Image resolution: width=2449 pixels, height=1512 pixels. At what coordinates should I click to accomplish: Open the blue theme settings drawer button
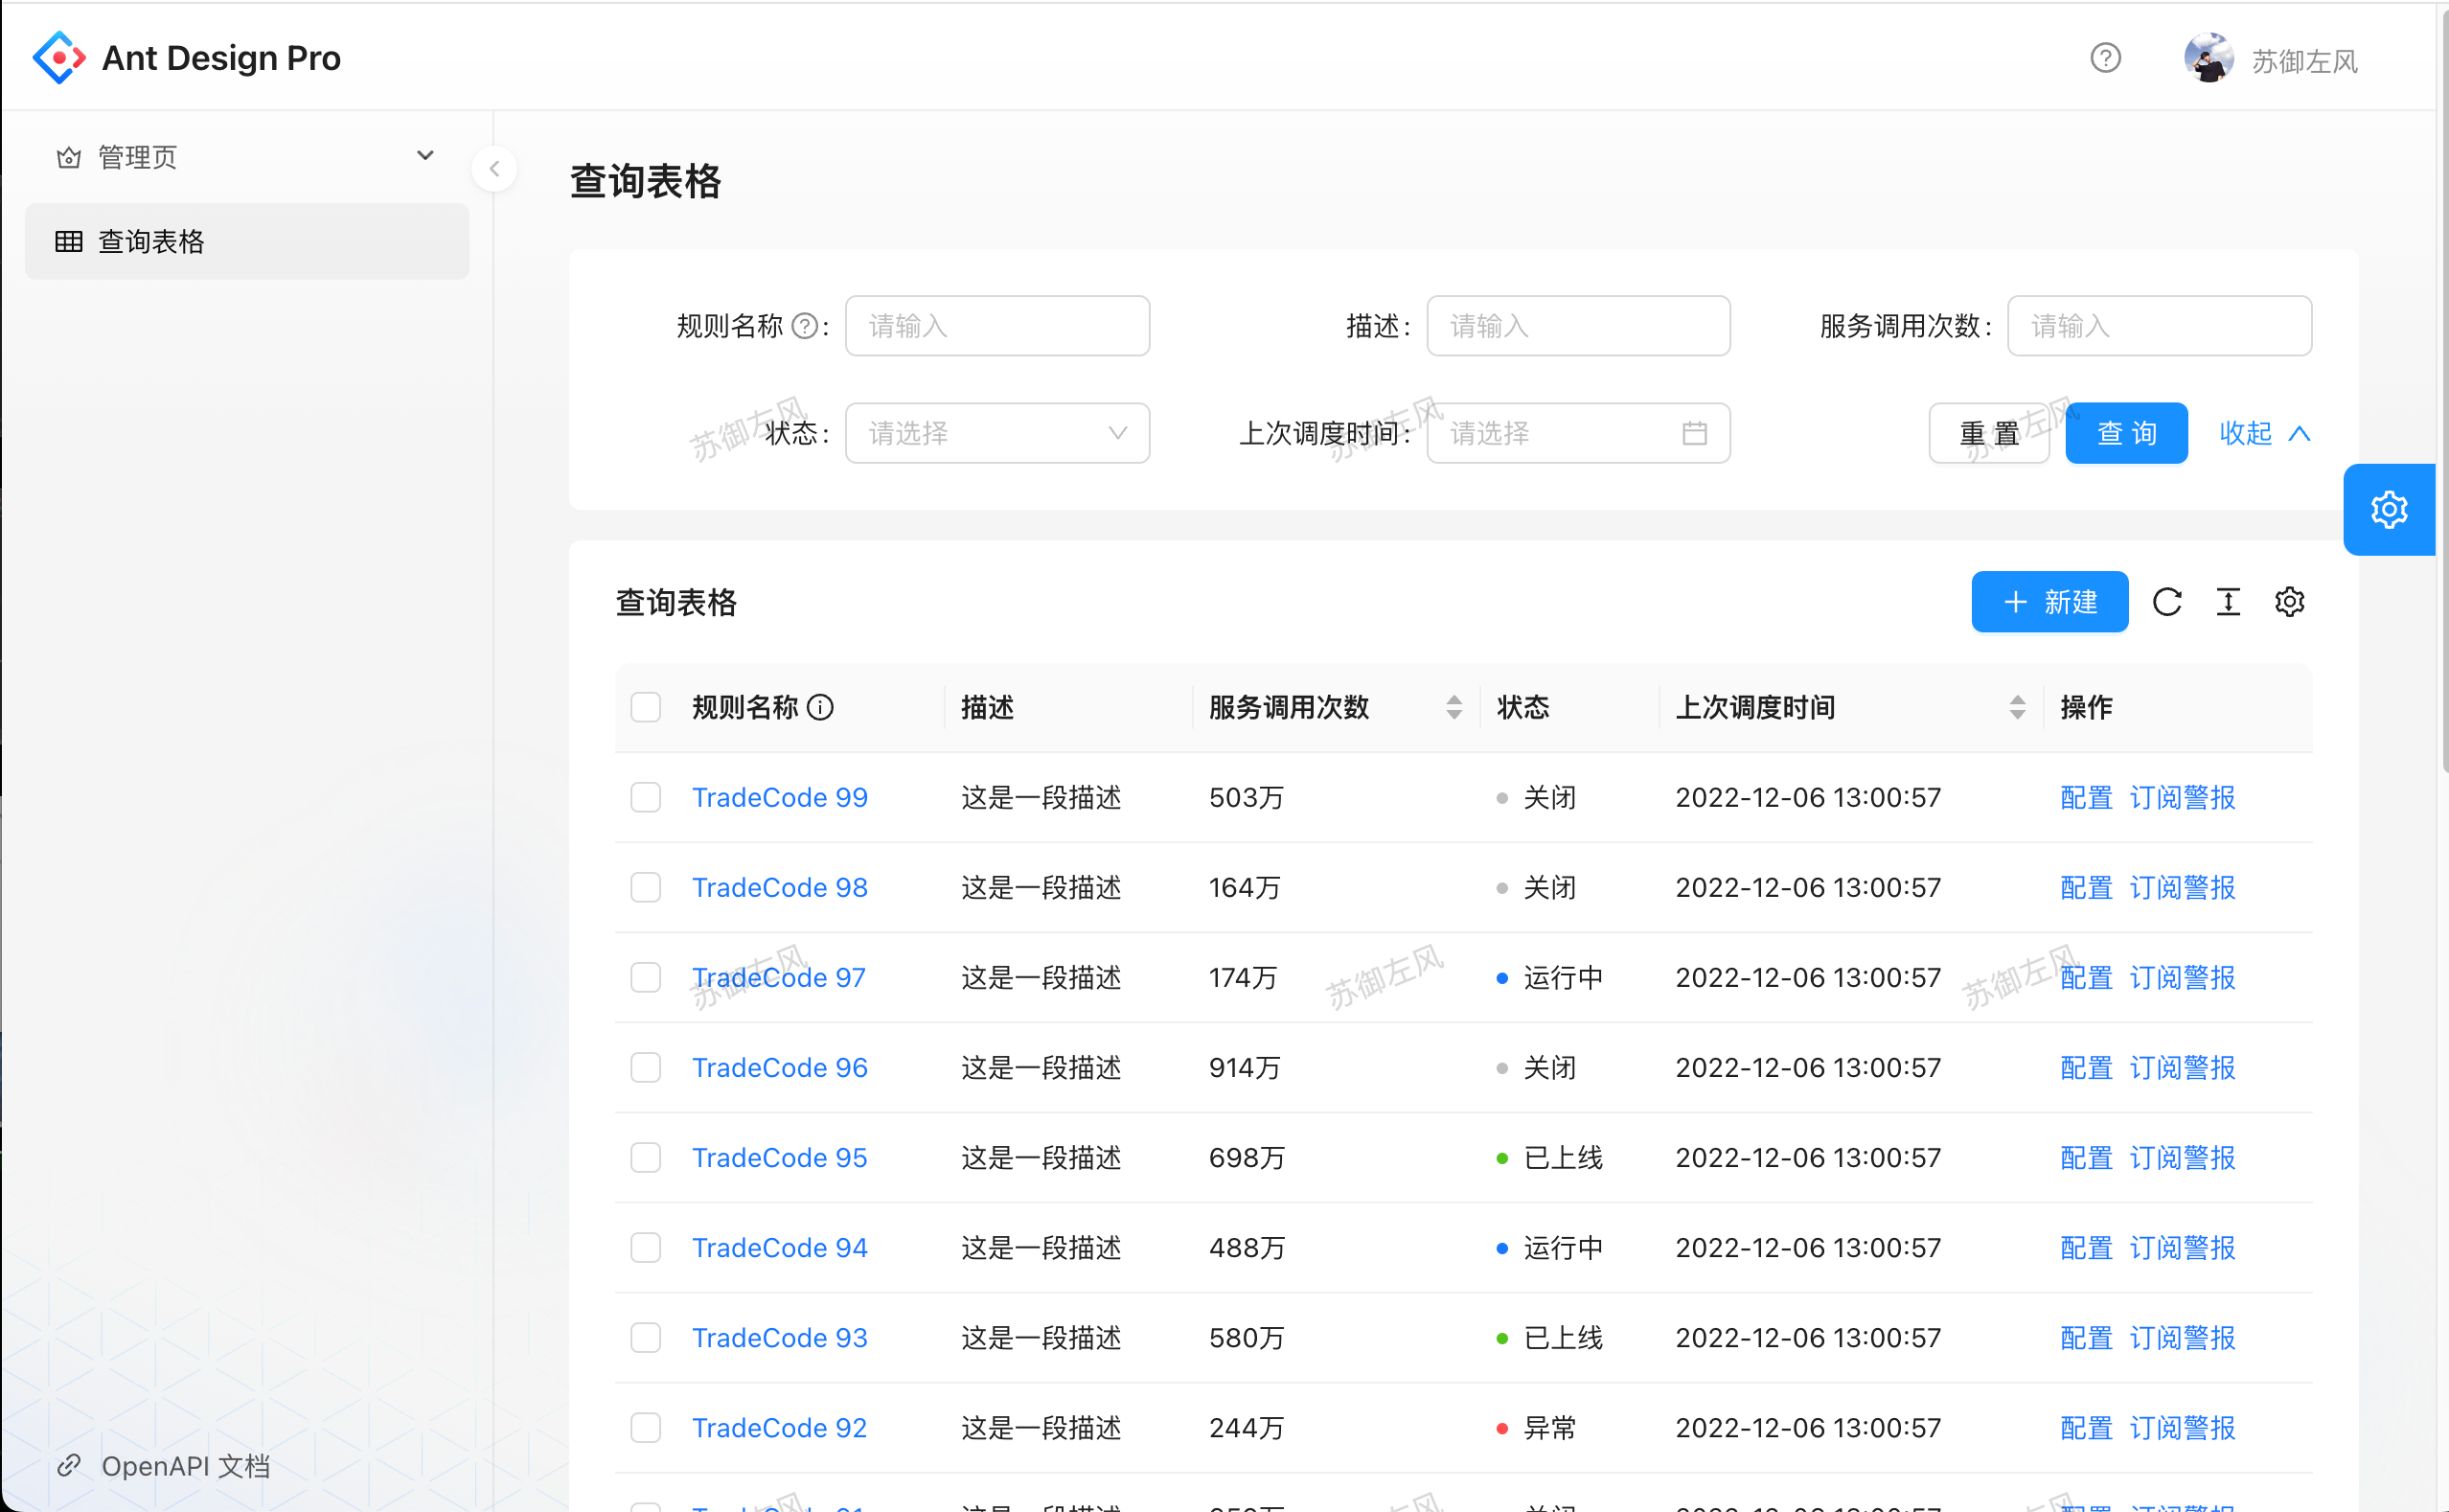point(2388,510)
